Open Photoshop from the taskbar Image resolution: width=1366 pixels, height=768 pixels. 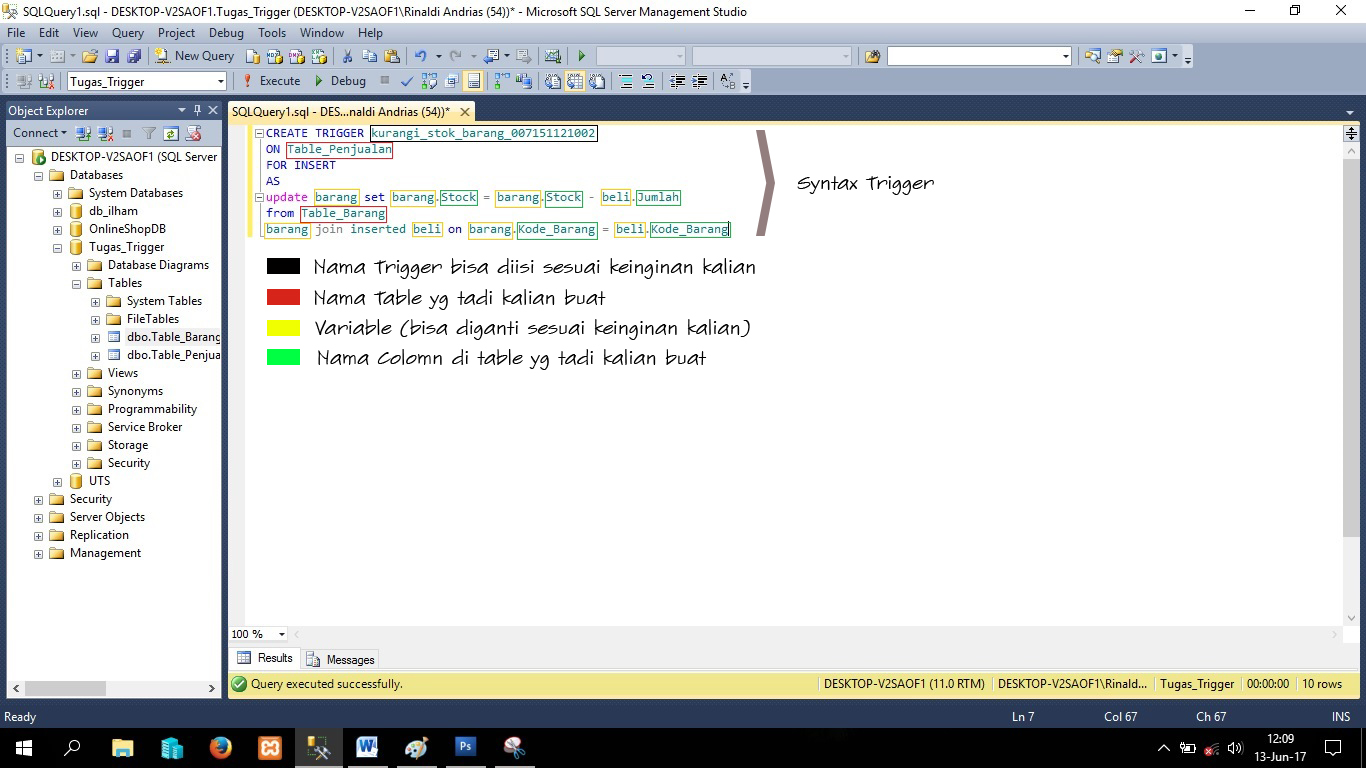(x=465, y=747)
